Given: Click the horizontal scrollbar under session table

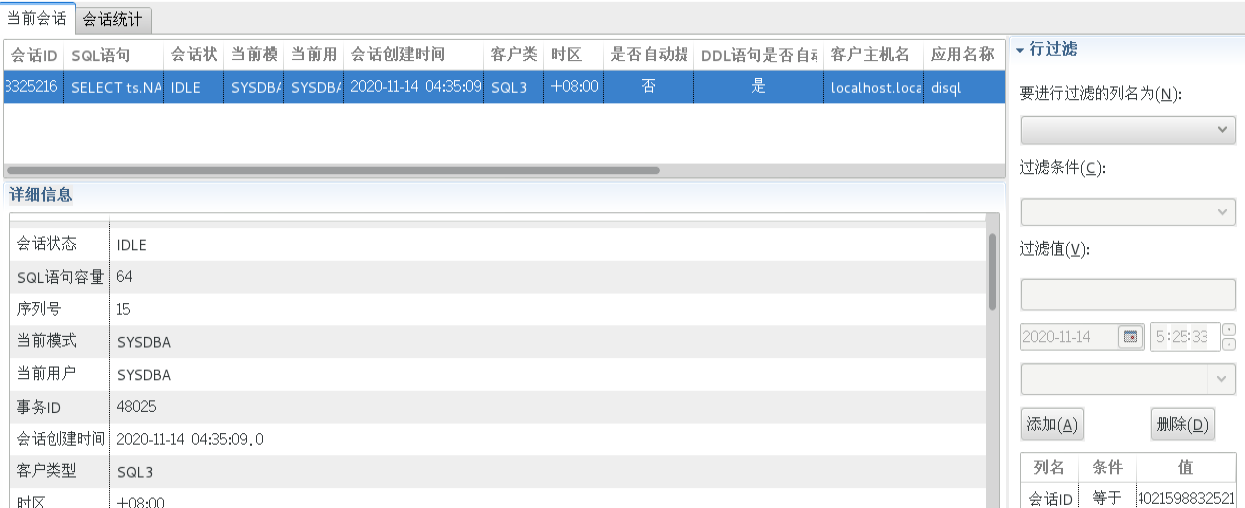Looking at the screenshot, I should 333,170.
